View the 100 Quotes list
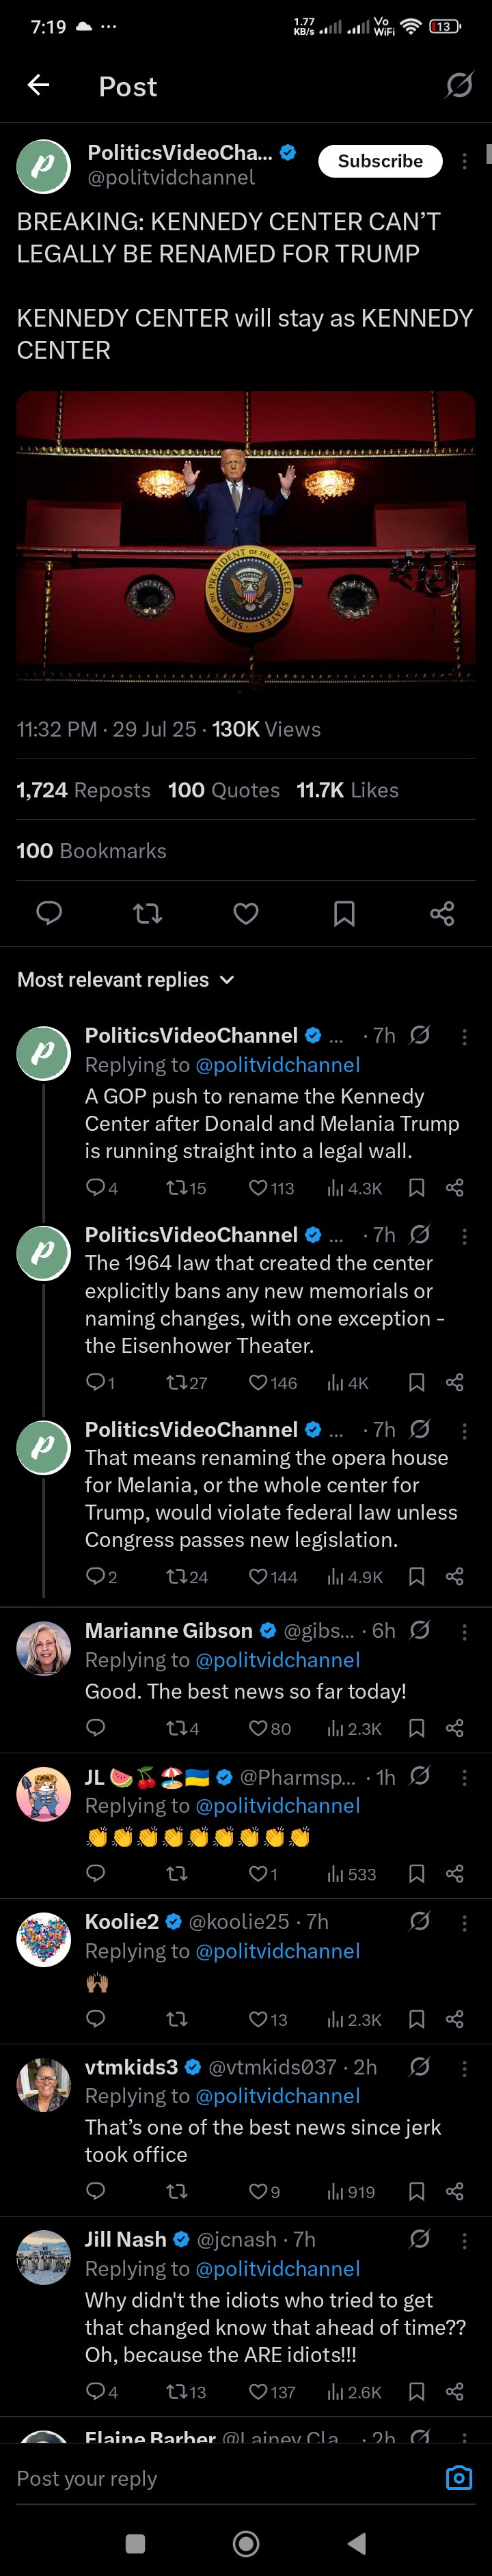The width and height of the screenshot is (492, 2576). point(224,789)
